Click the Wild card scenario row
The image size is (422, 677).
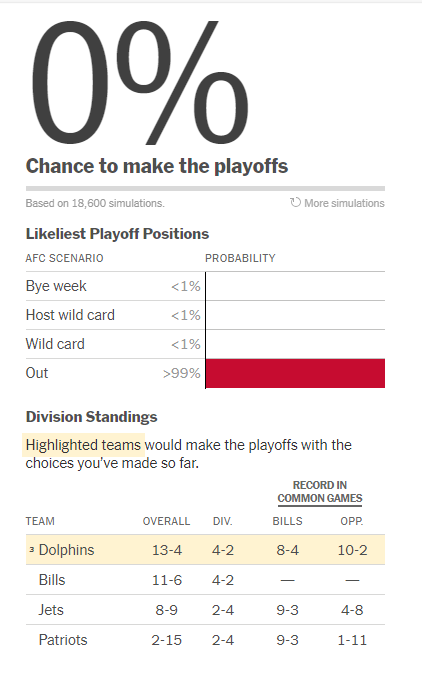(x=205, y=344)
